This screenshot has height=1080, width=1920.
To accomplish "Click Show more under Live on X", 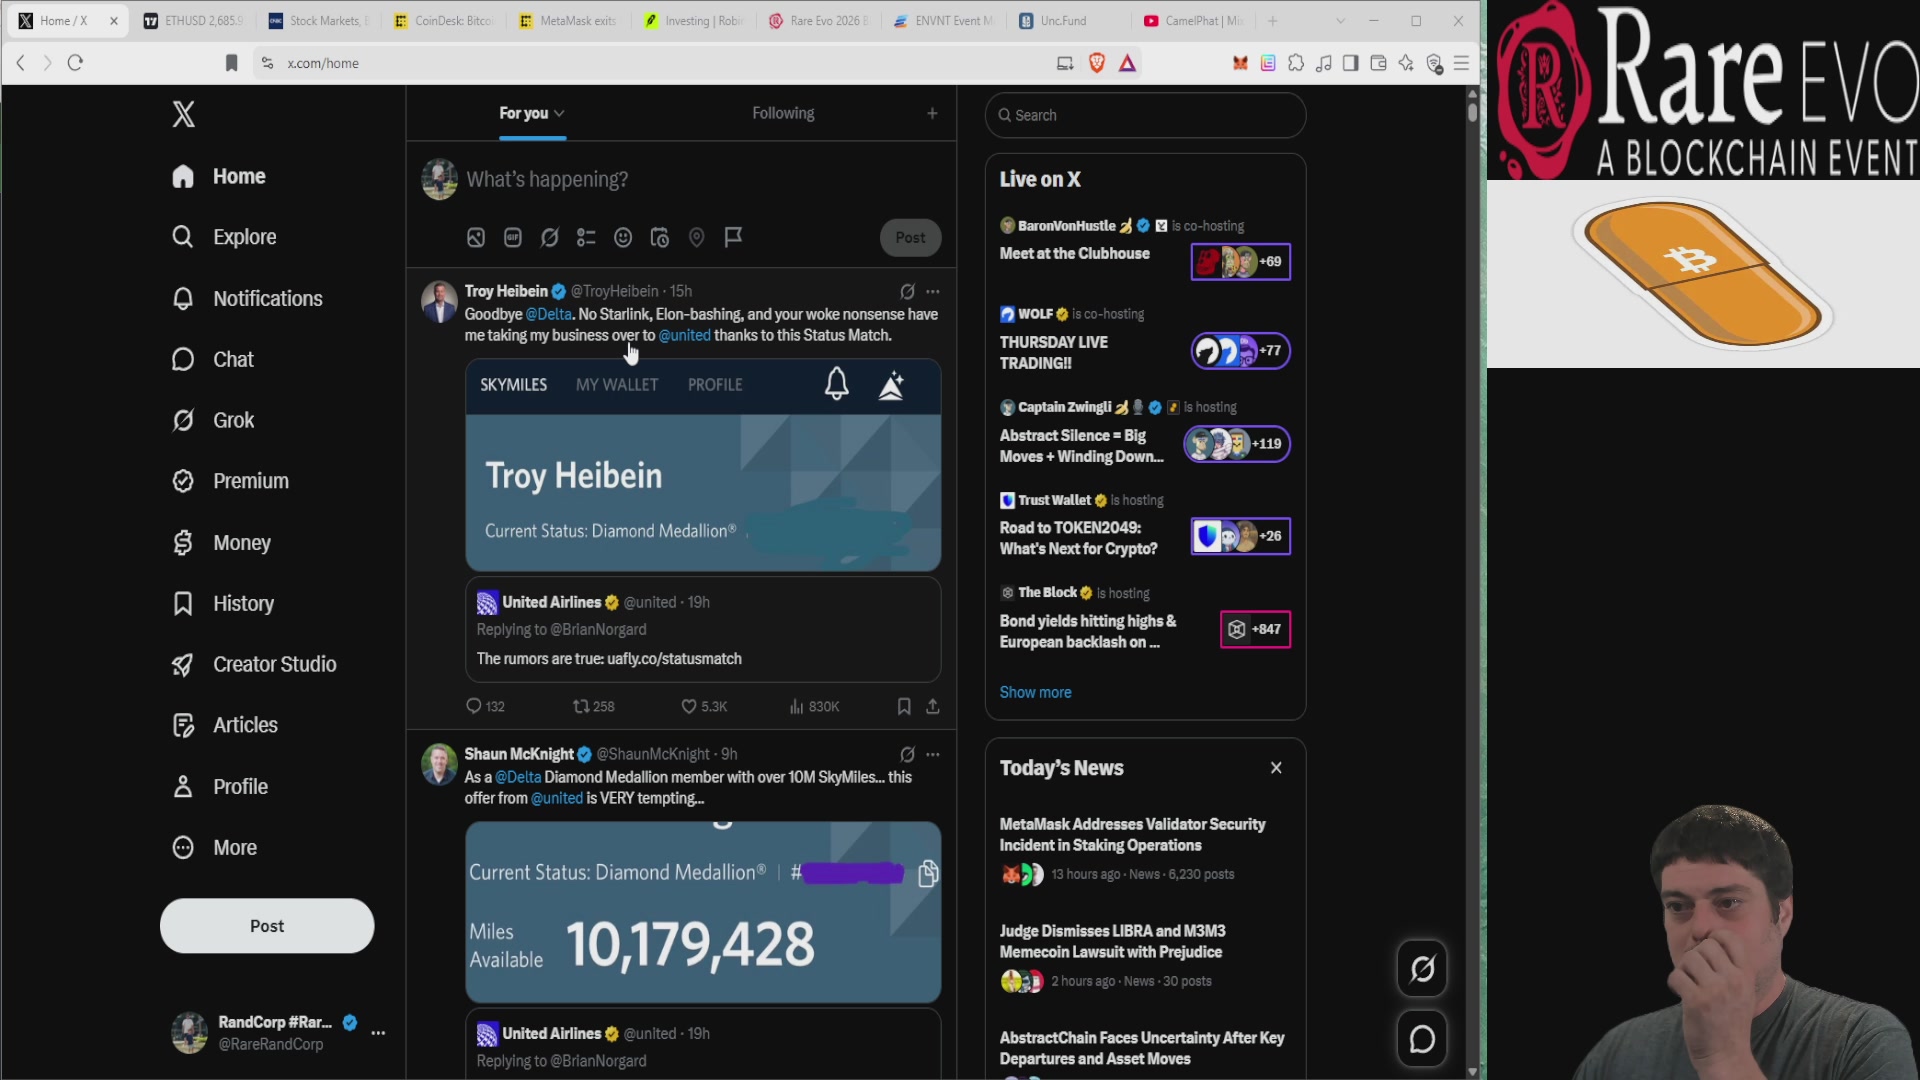I will [1035, 692].
